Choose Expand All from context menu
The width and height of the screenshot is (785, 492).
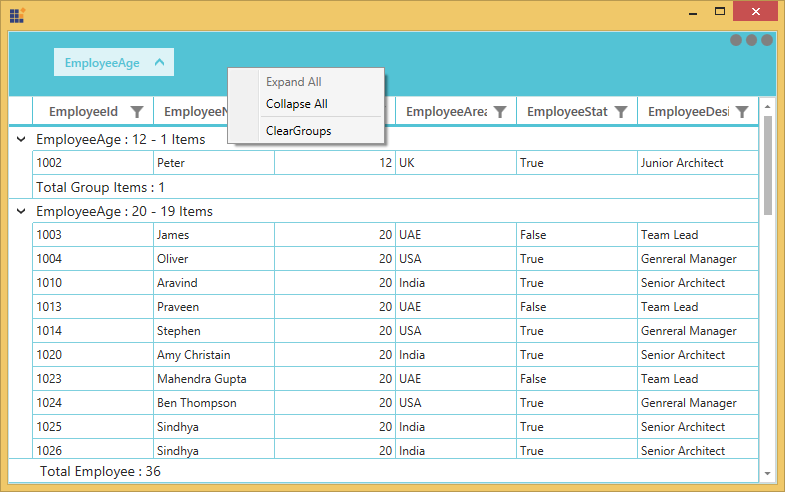pyautogui.click(x=294, y=82)
